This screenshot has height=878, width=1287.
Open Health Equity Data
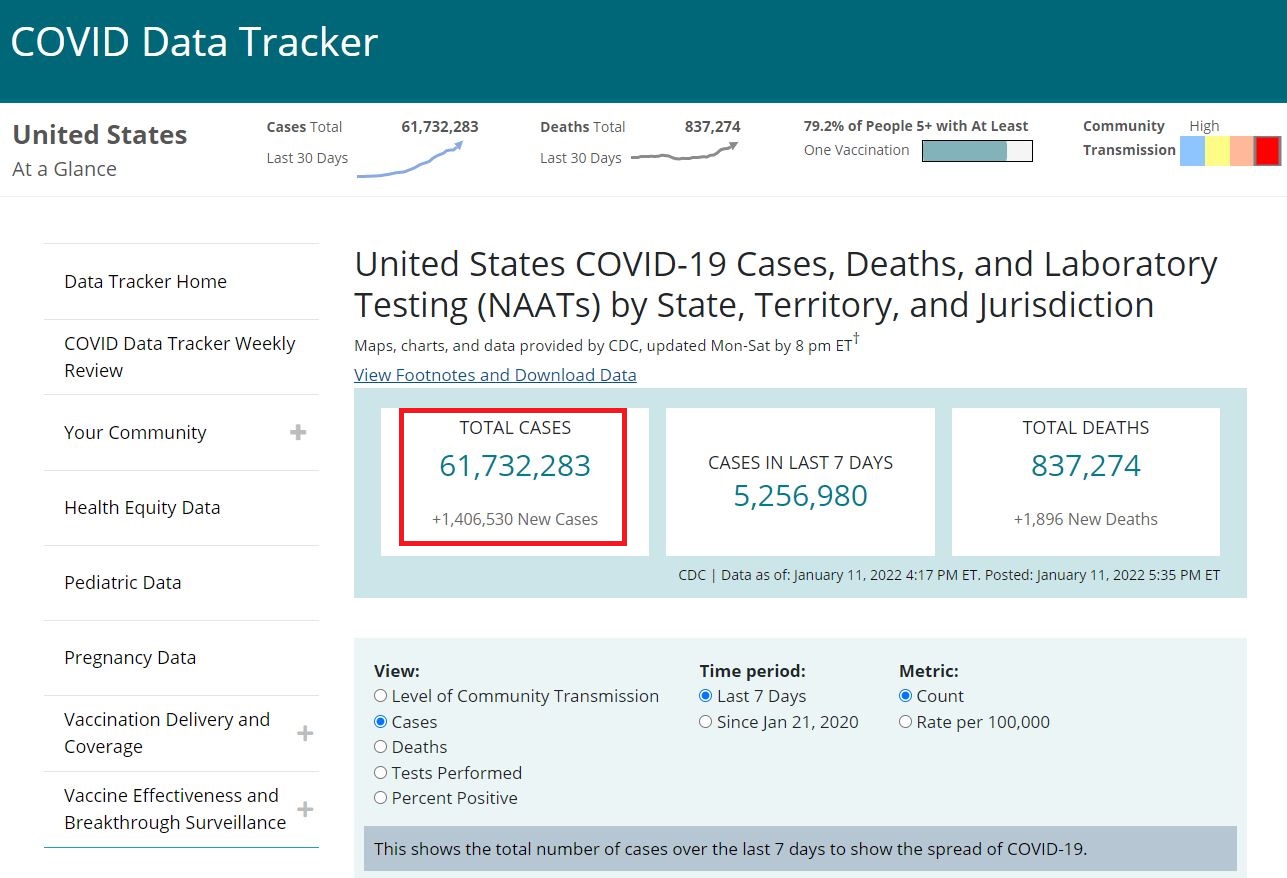click(x=142, y=508)
